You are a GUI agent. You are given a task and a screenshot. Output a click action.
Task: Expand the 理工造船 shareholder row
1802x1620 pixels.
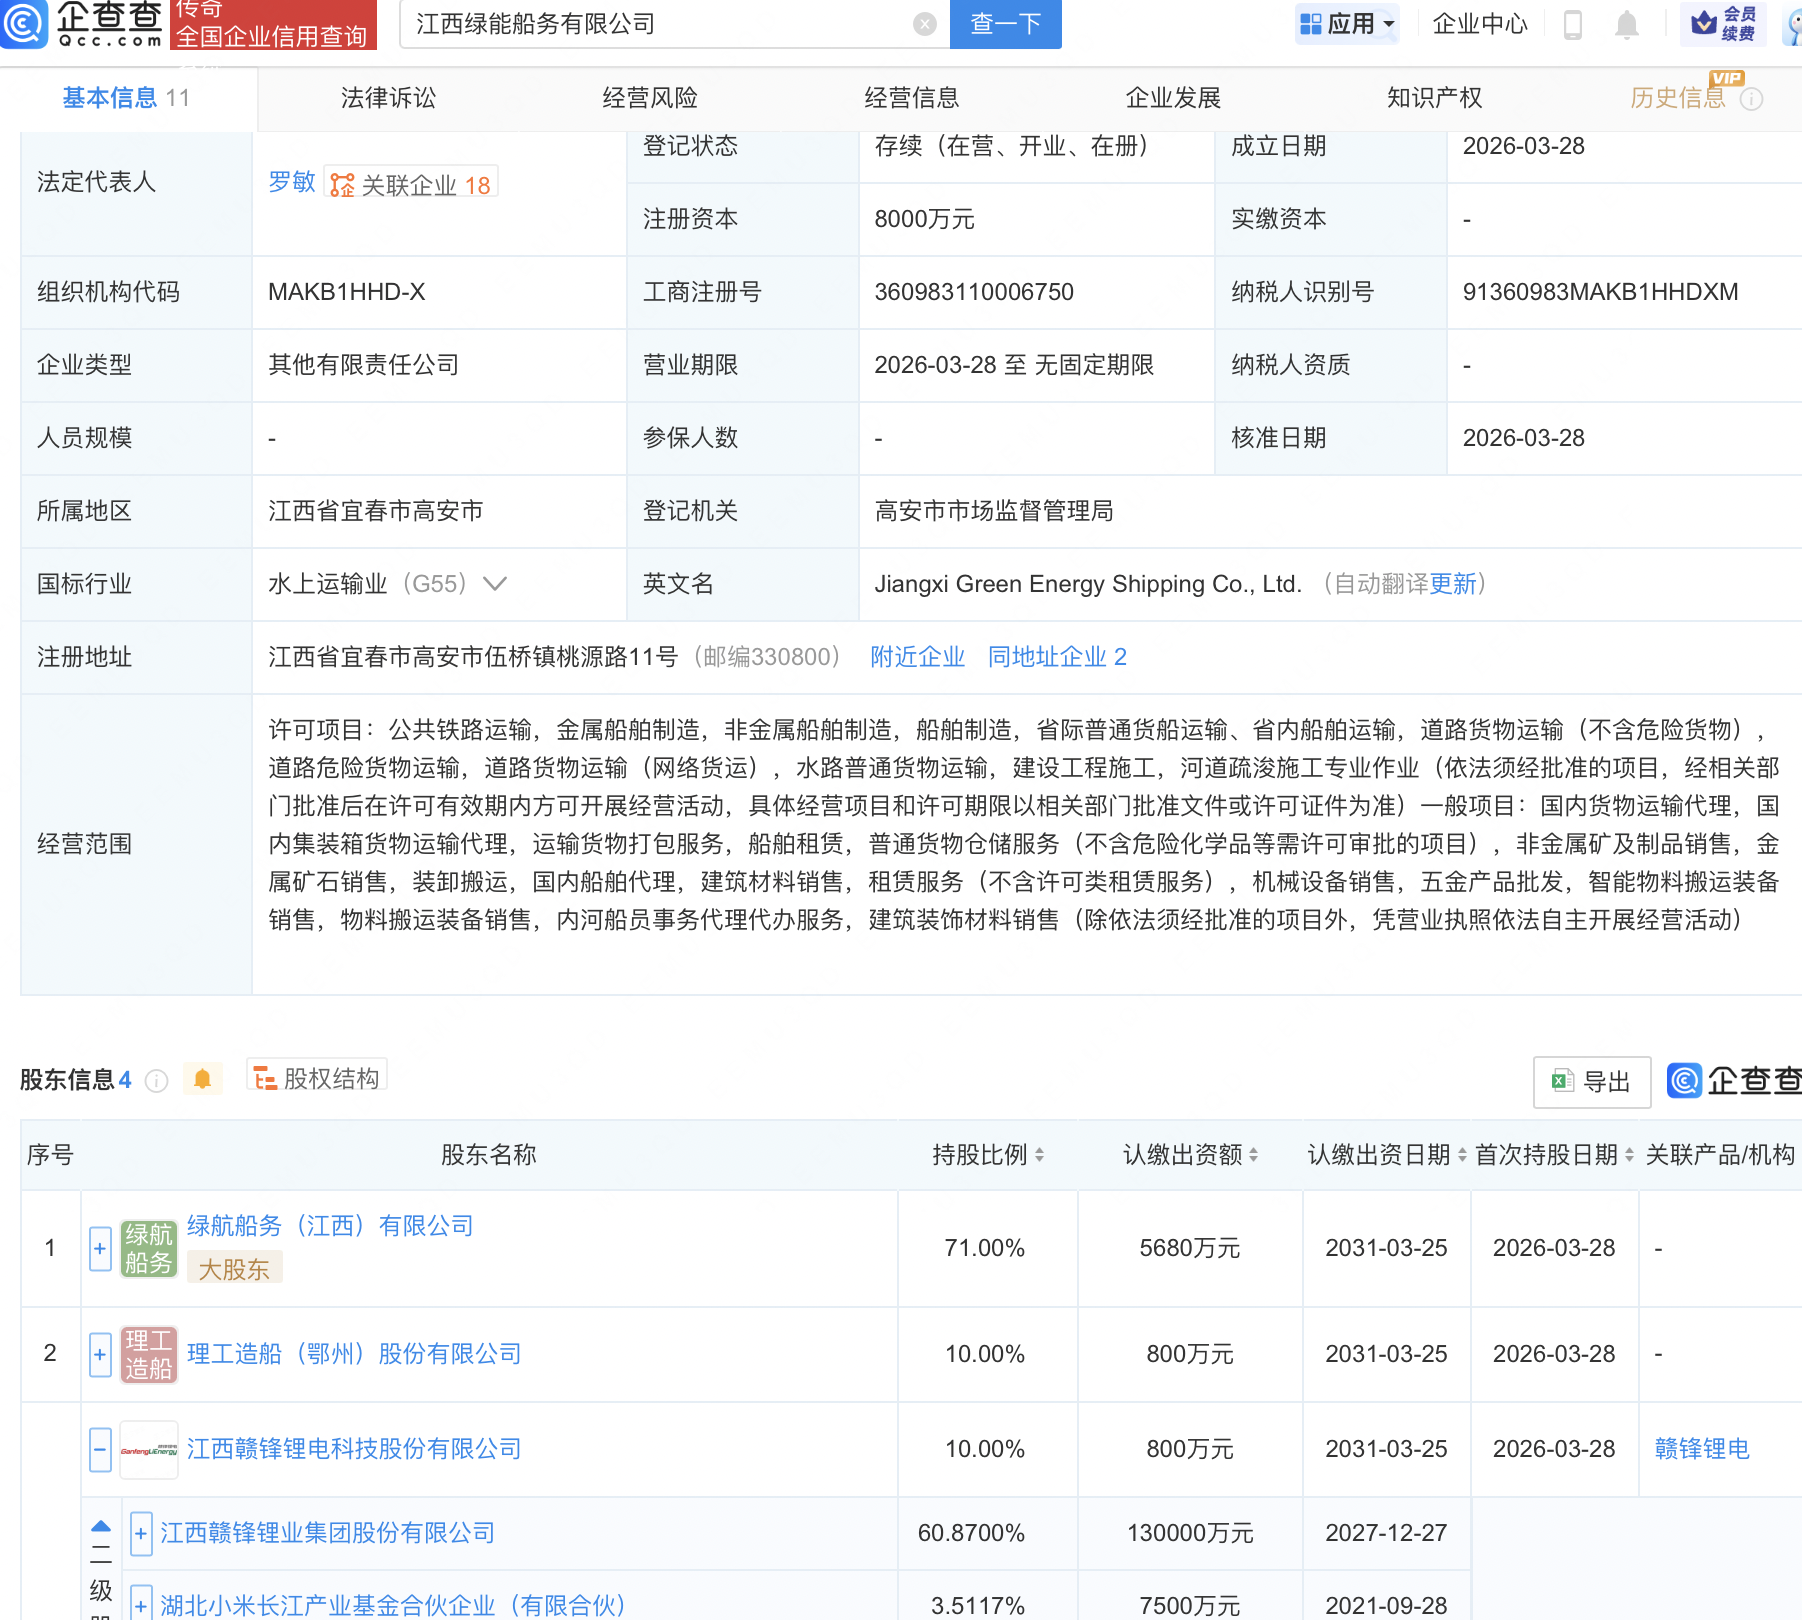coord(99,1355)
